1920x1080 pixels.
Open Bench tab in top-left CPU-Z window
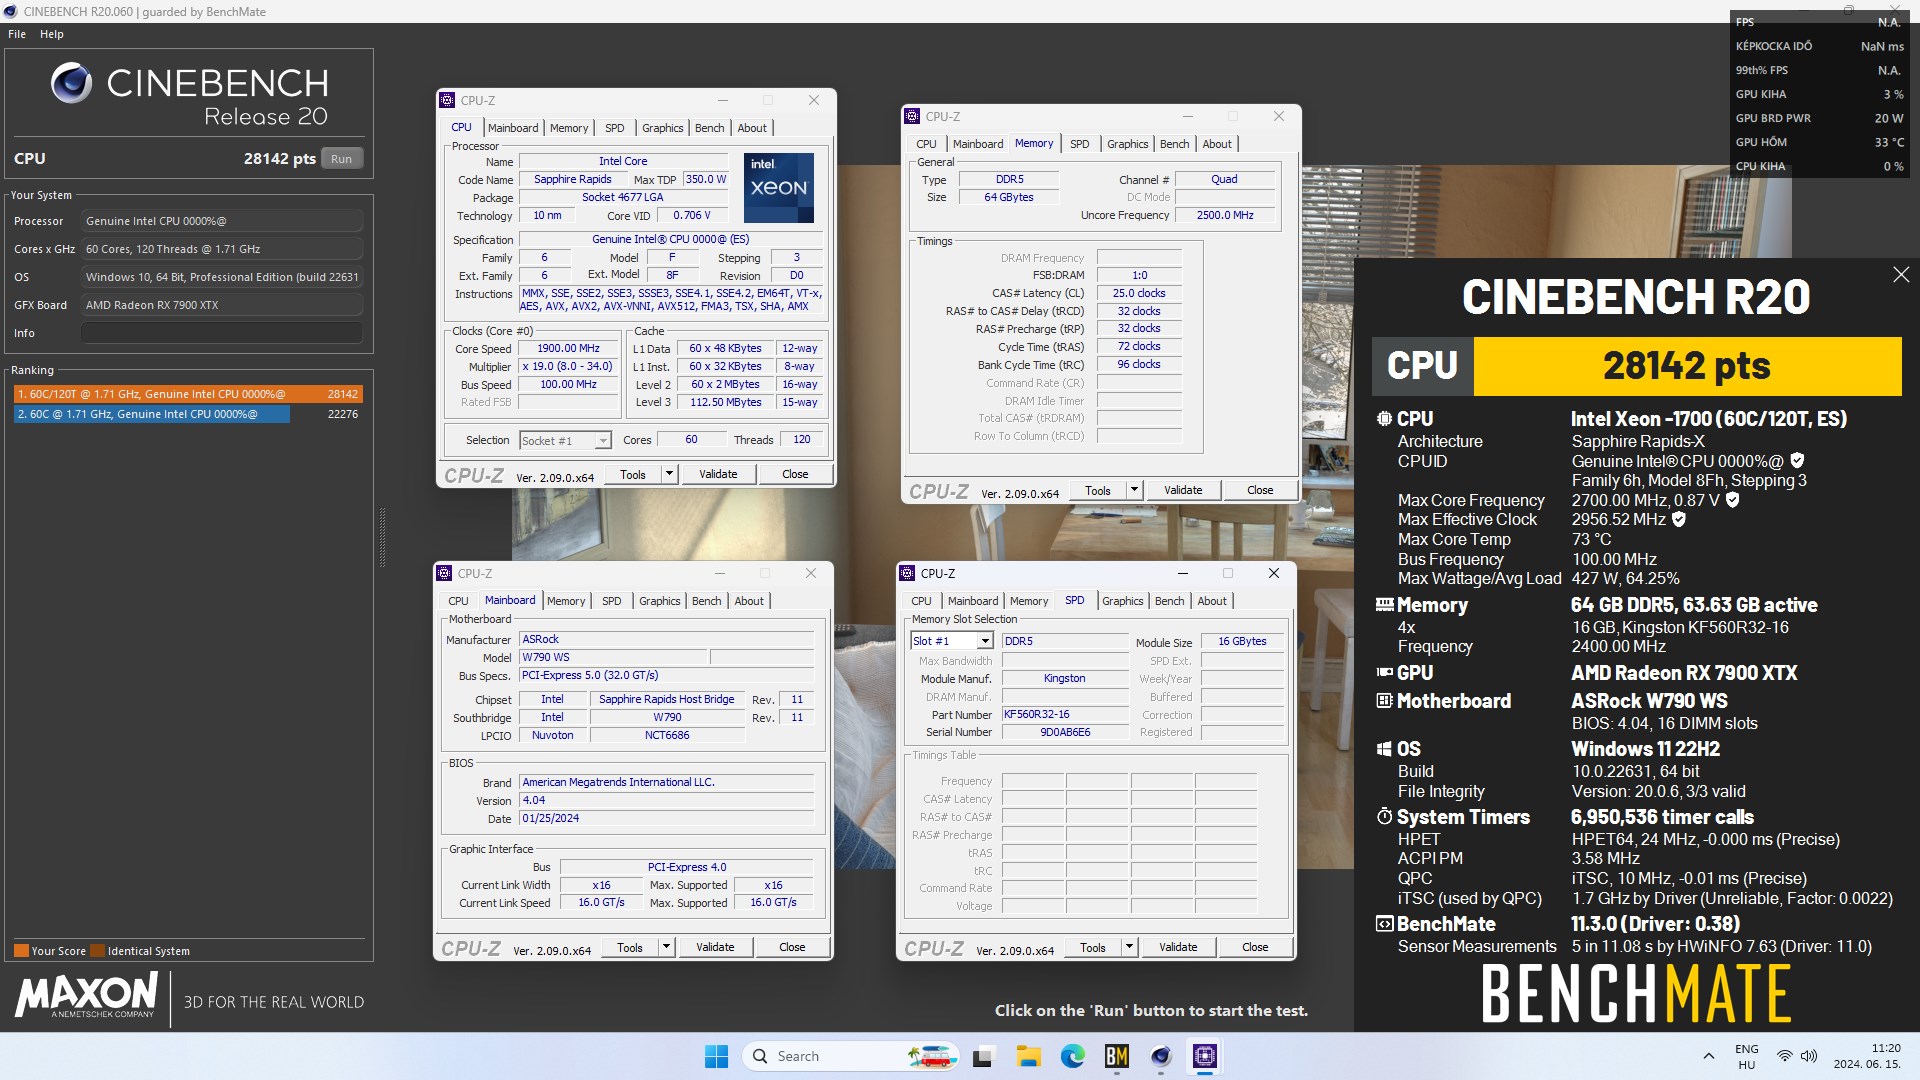pos(709,128)
